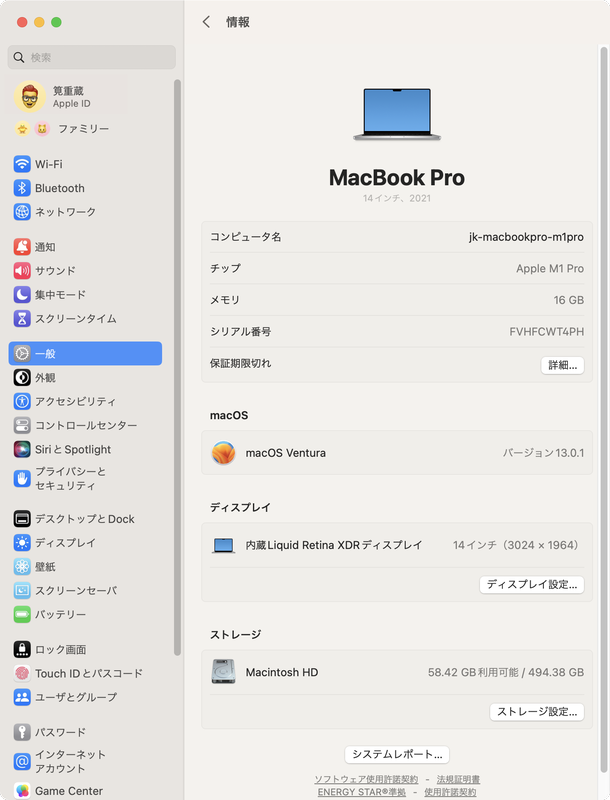This screenshot has width=610, height=800.
Task: Click the sidebar vertical scrollbar
Action: (177, 367)
